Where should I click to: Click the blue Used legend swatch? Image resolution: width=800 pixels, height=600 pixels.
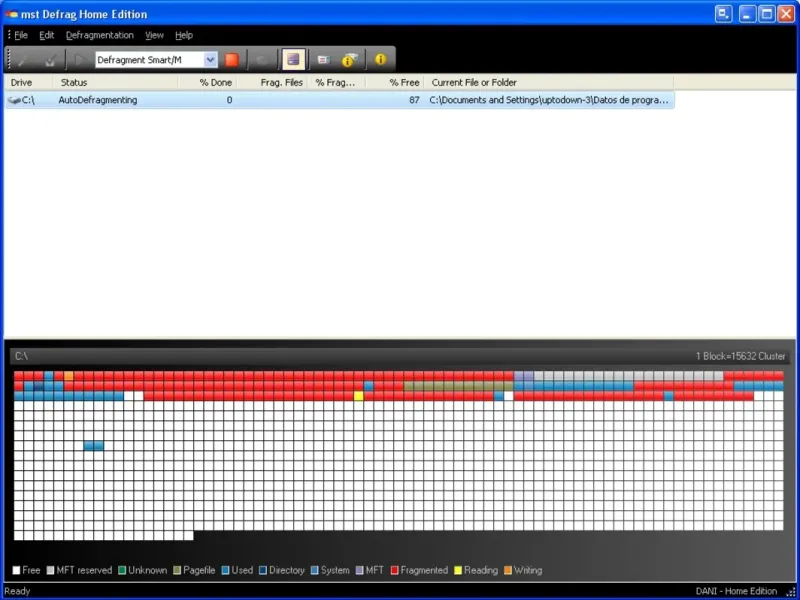[x=226, y=570]
